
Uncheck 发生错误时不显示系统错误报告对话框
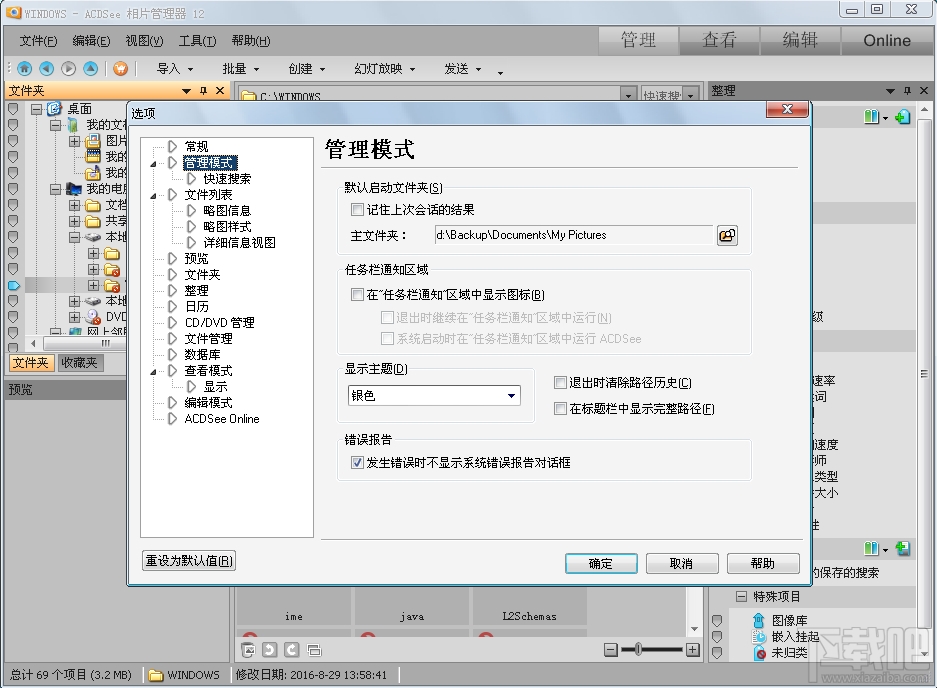(357, 461)
